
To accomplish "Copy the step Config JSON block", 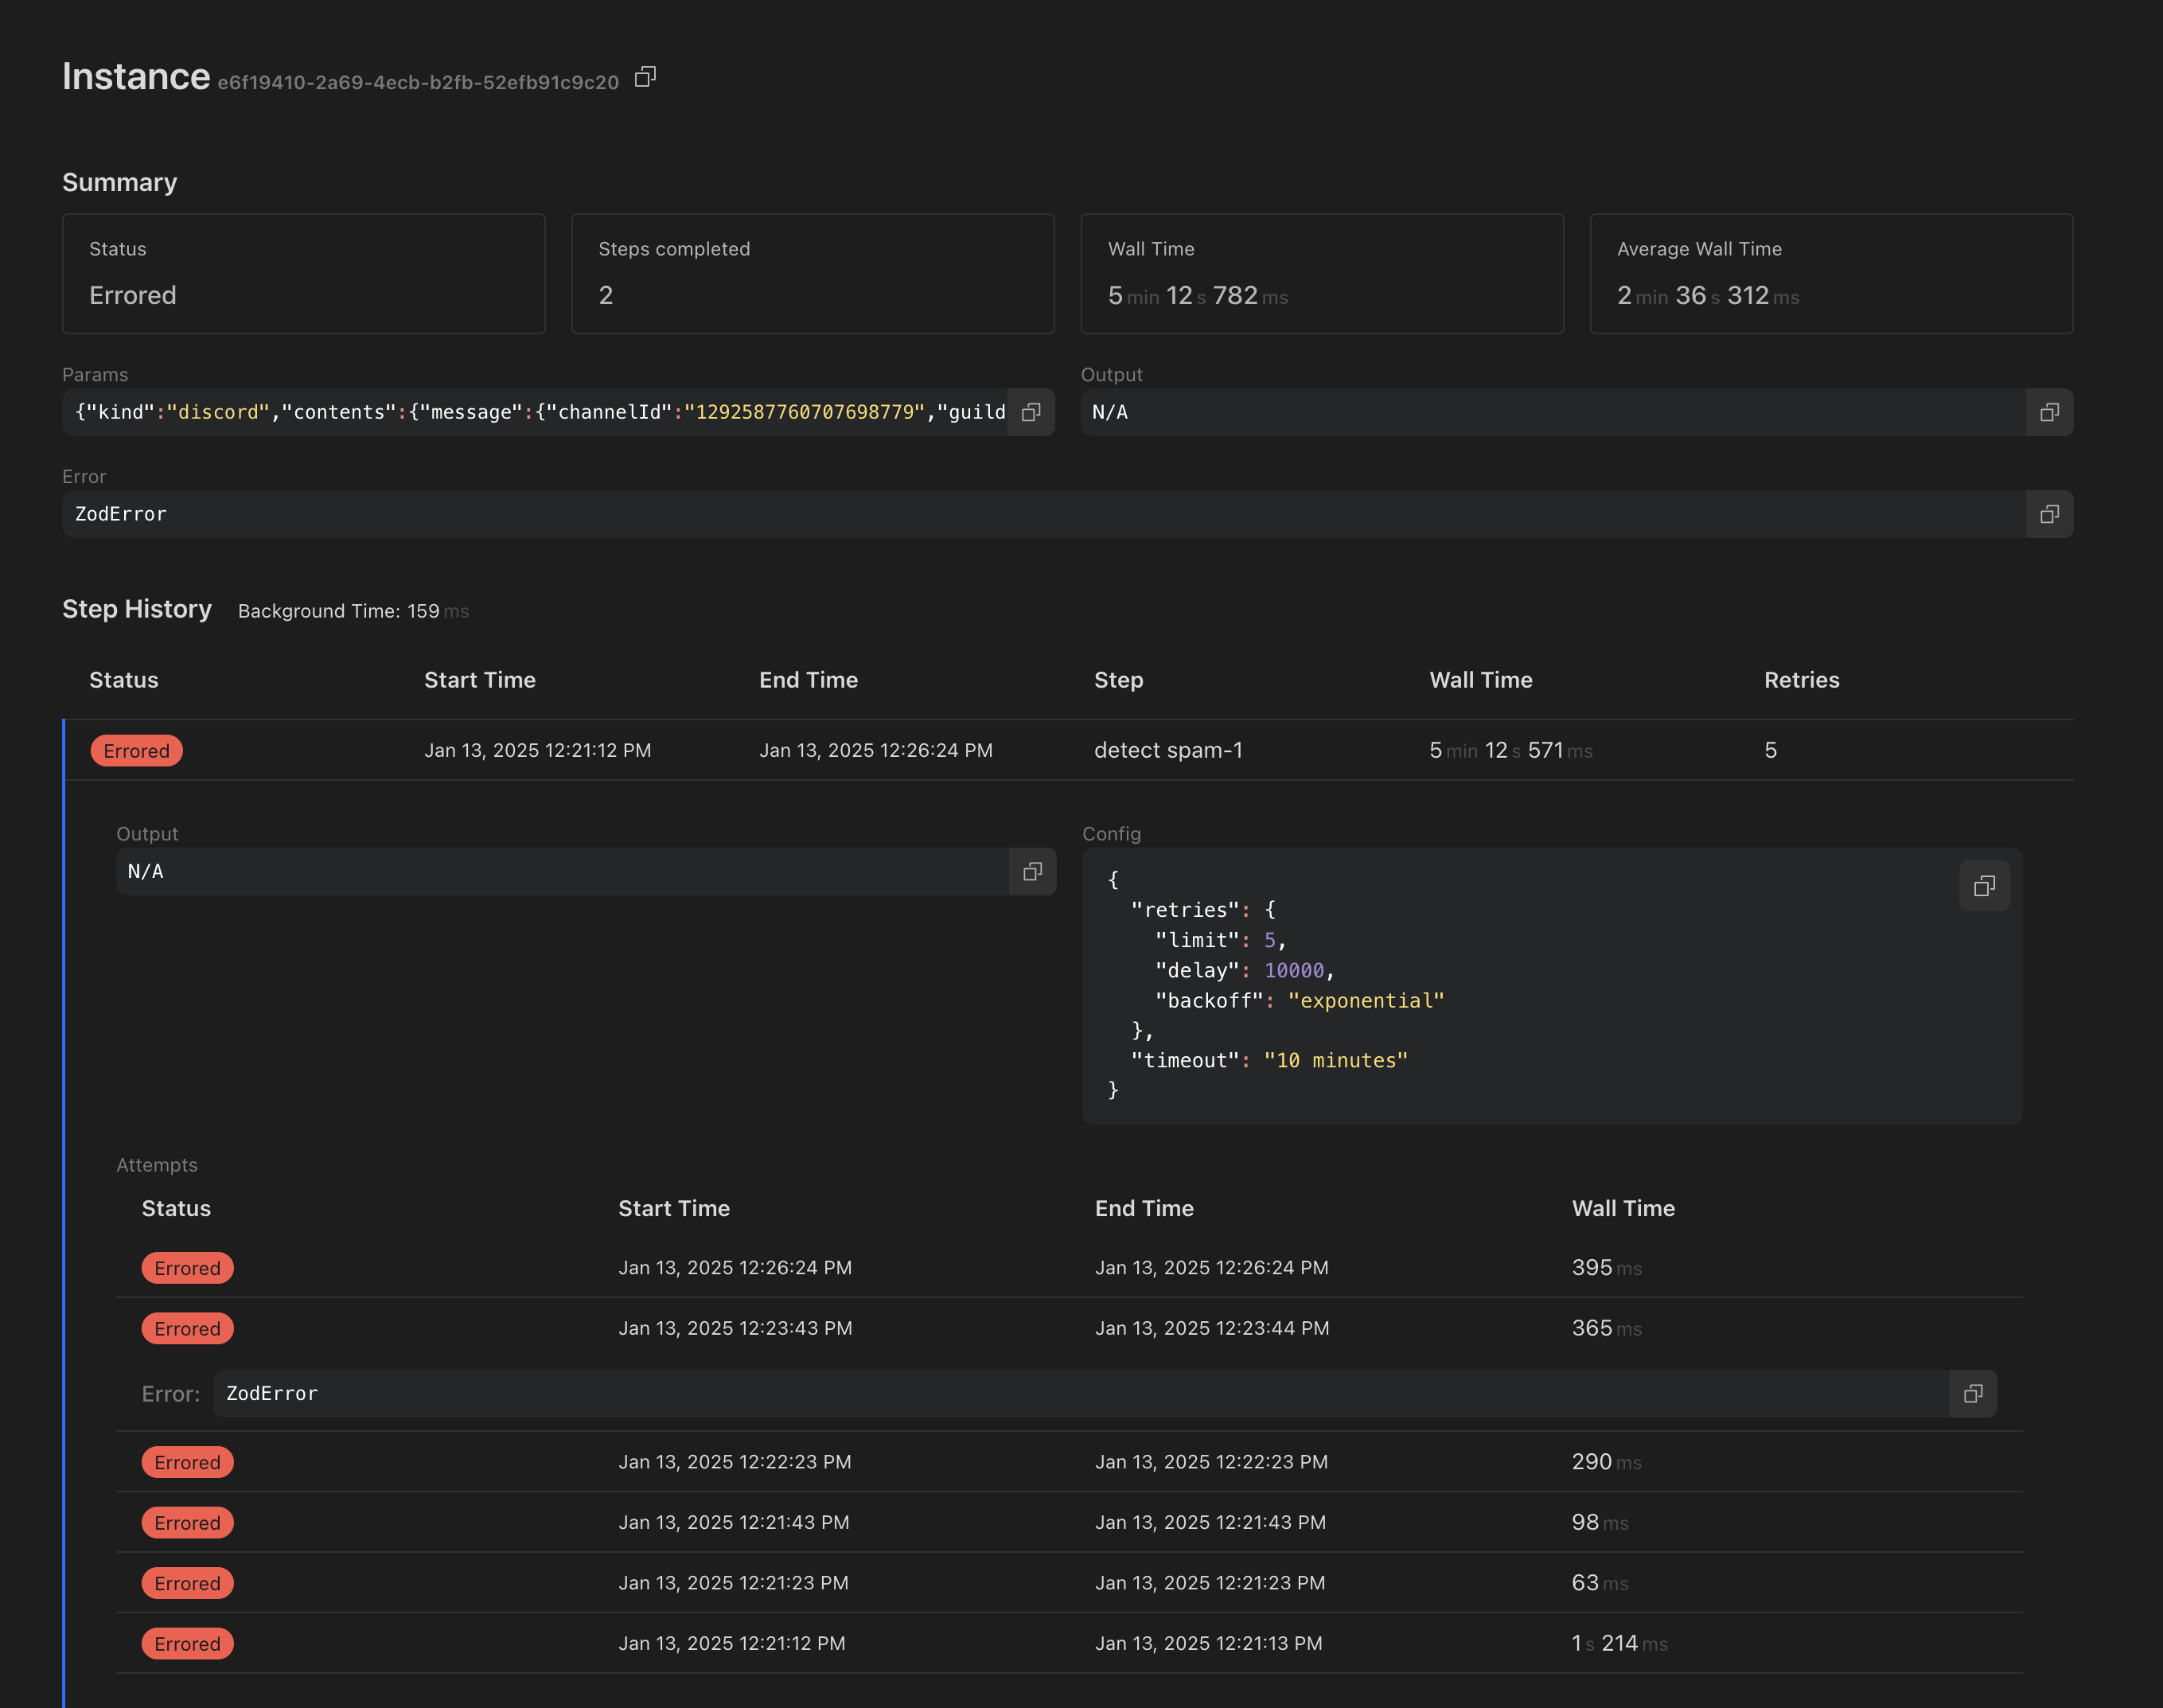I will click(x=1983, y=886).
